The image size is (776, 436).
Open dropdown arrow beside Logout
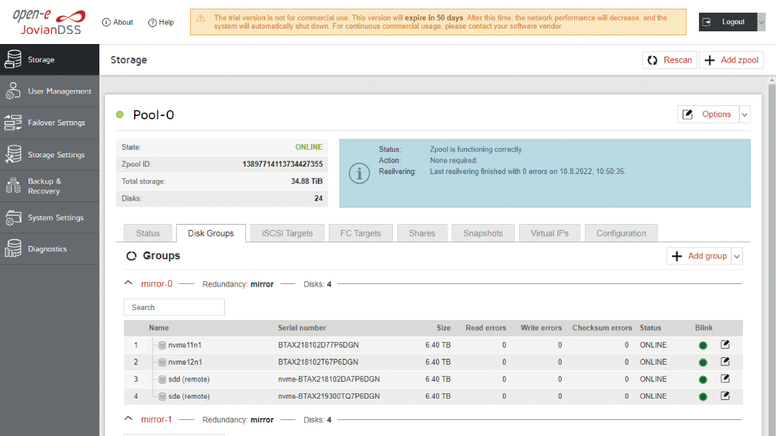762,22
